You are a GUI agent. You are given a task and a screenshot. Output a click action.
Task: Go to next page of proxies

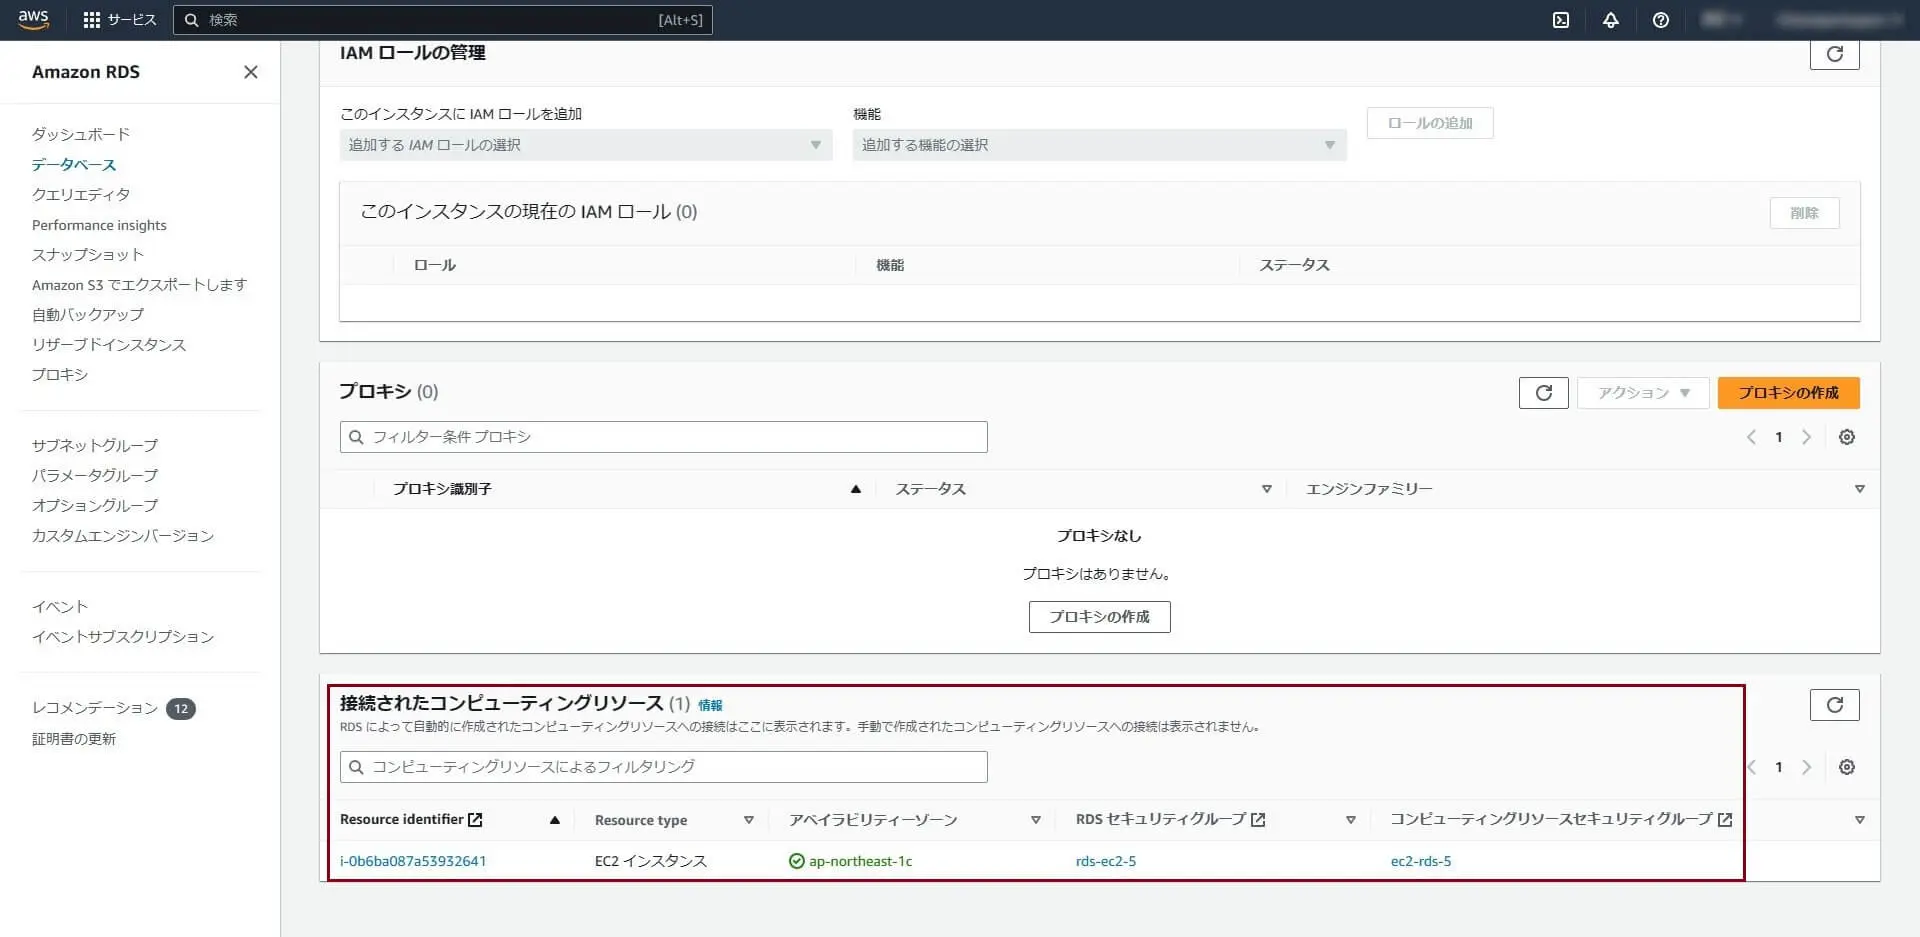tap(1807, 437)
